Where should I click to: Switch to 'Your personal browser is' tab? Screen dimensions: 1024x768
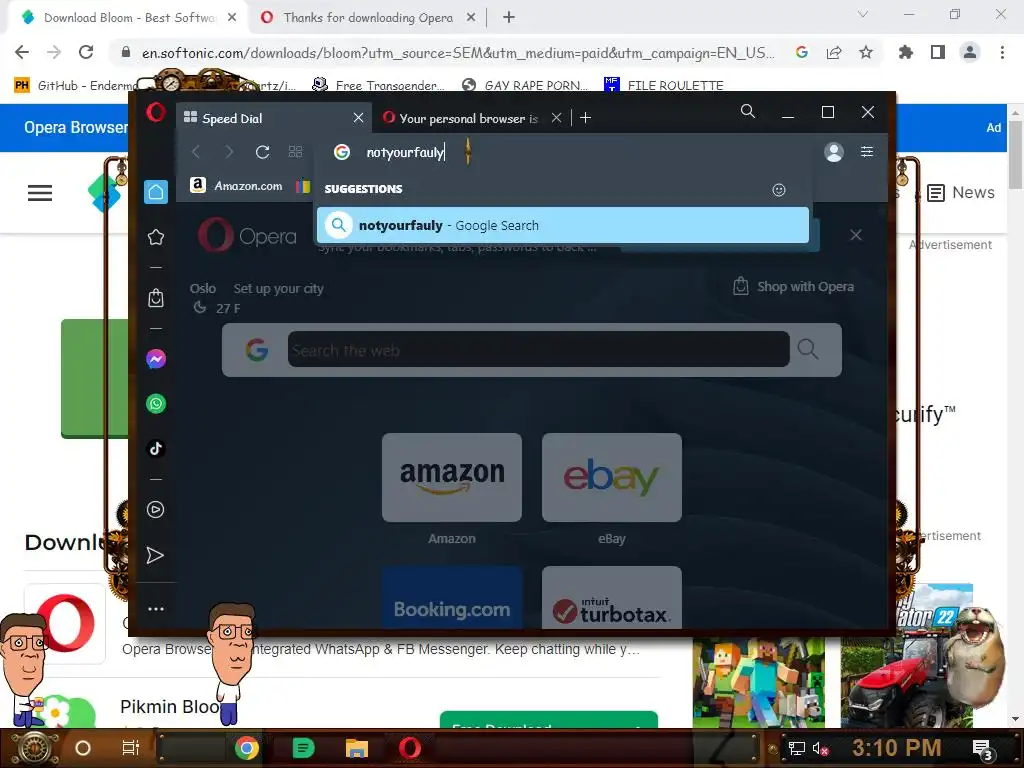[x=469, y=118]
